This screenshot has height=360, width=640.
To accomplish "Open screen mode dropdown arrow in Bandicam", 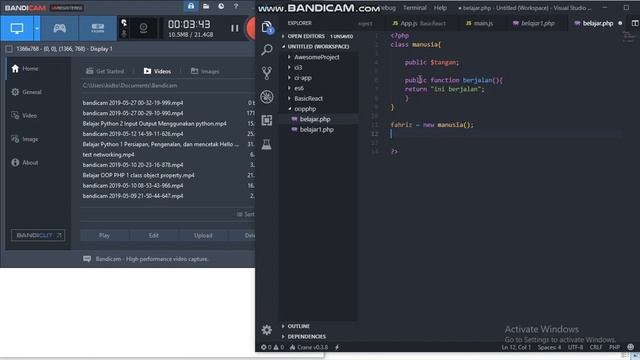I will [x=37, y=28].
